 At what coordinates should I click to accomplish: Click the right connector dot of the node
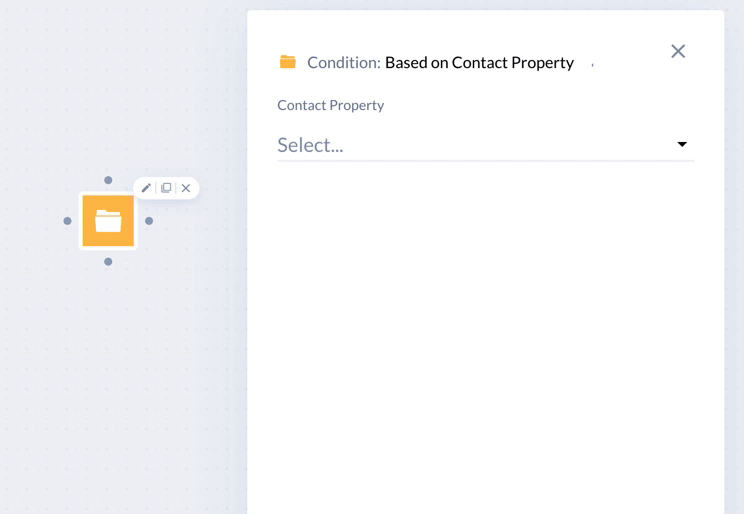click(x=149, y=221)
